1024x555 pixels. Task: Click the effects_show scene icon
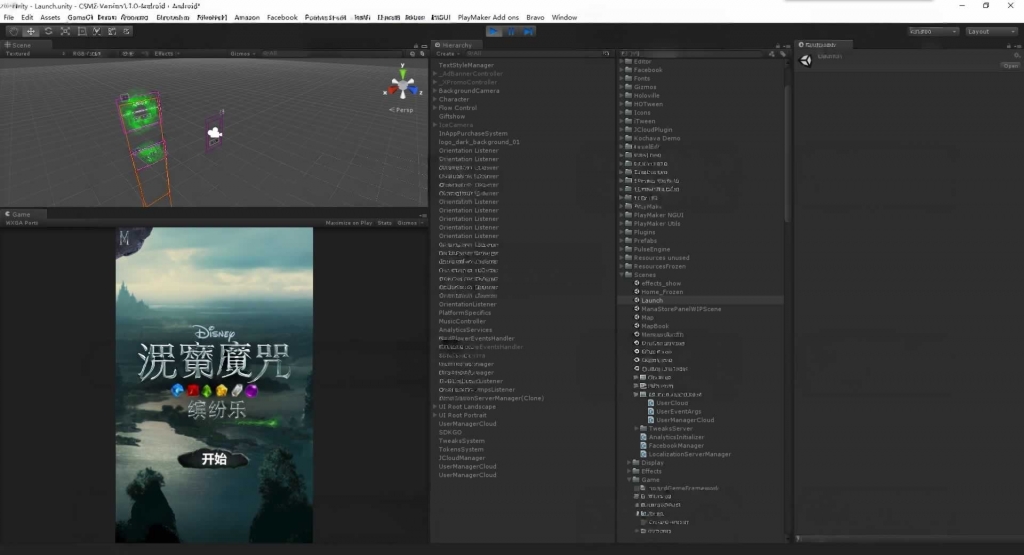click(x=637, y=283)
